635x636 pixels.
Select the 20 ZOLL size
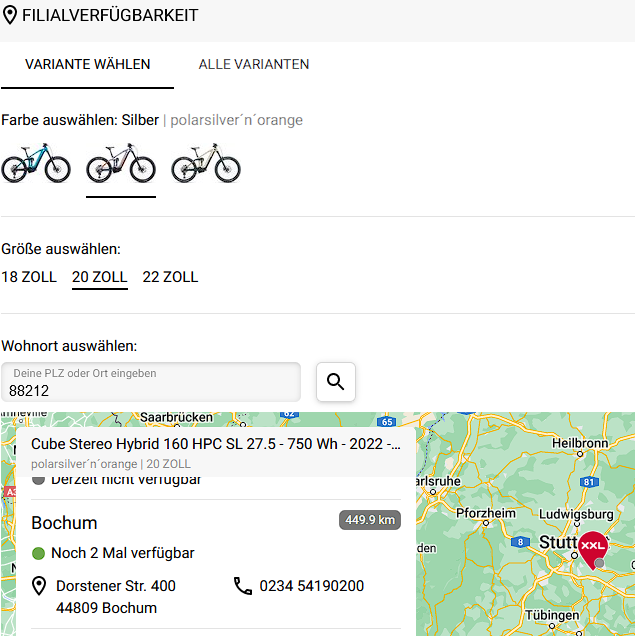click(x=100, y=277)
